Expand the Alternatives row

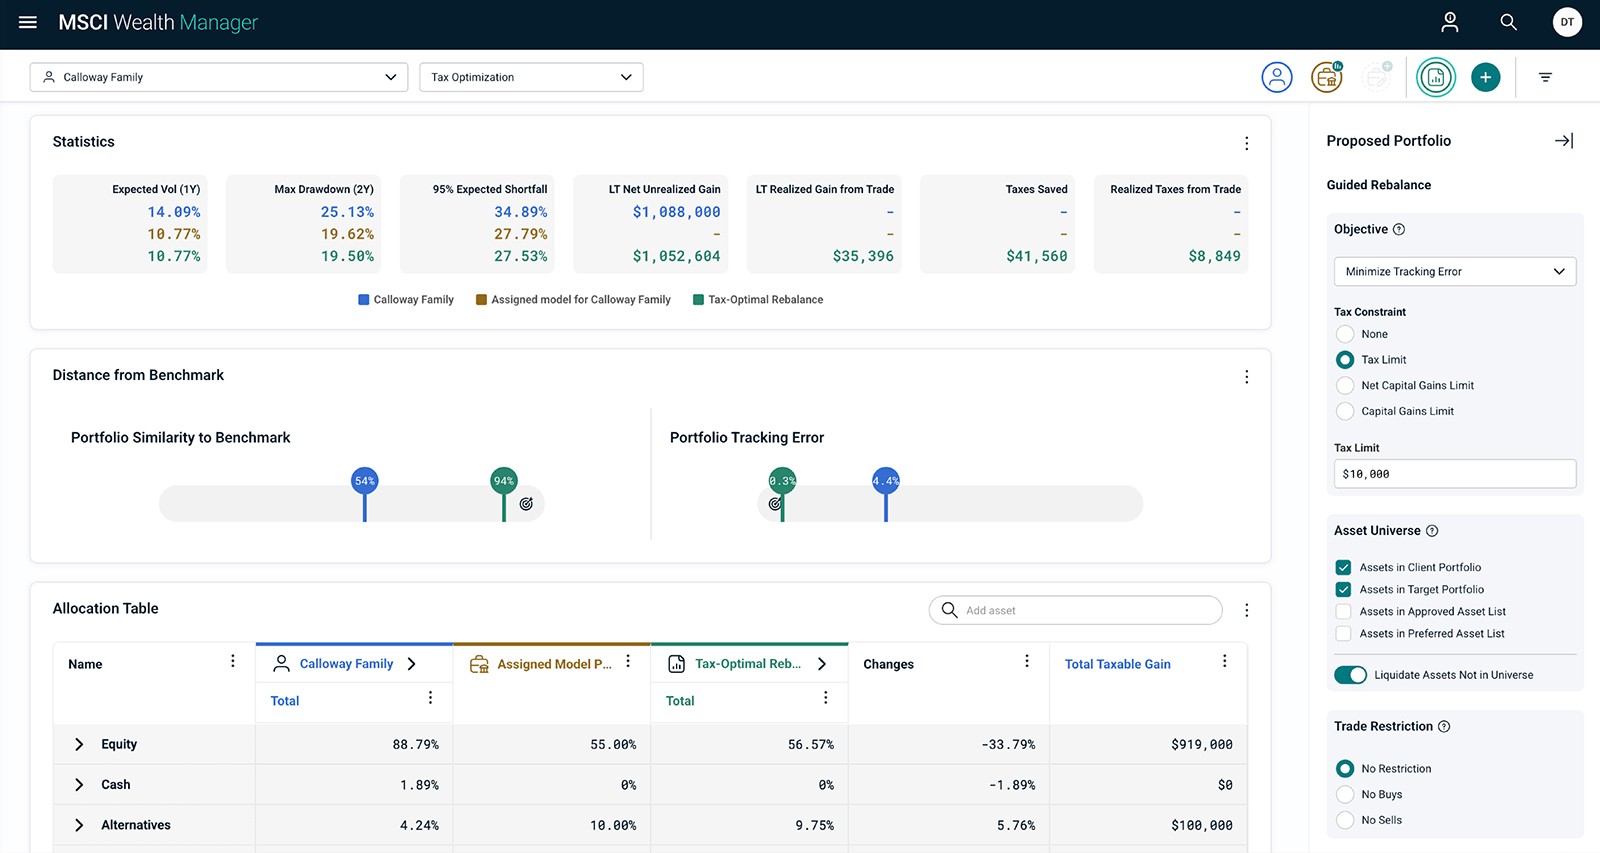pos(79,825)
